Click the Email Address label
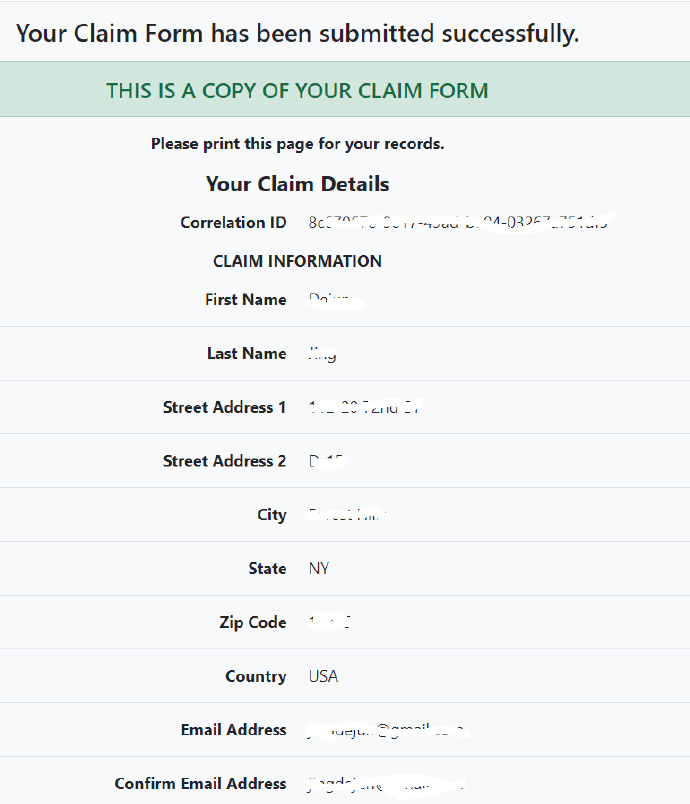The image size is (690, 804). point(233,730)
